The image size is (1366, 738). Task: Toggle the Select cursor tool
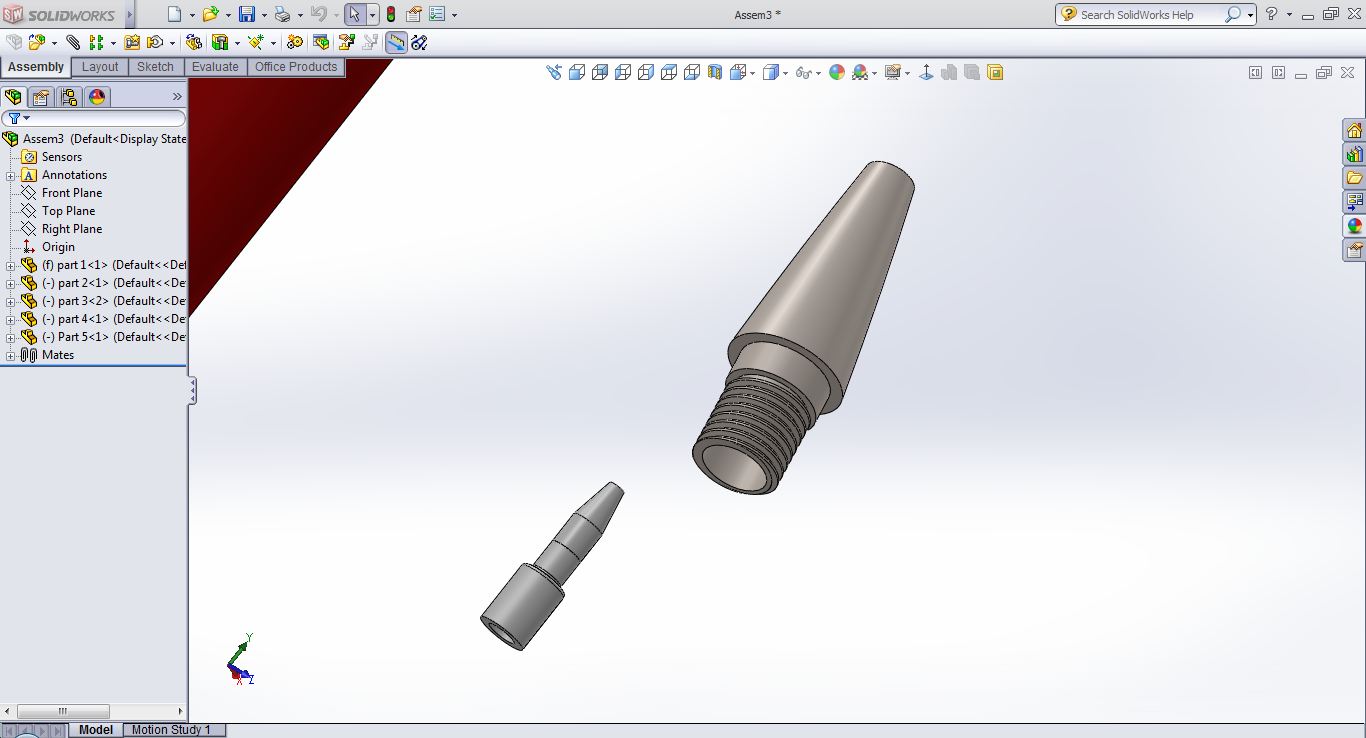click(x=354, y=14)
